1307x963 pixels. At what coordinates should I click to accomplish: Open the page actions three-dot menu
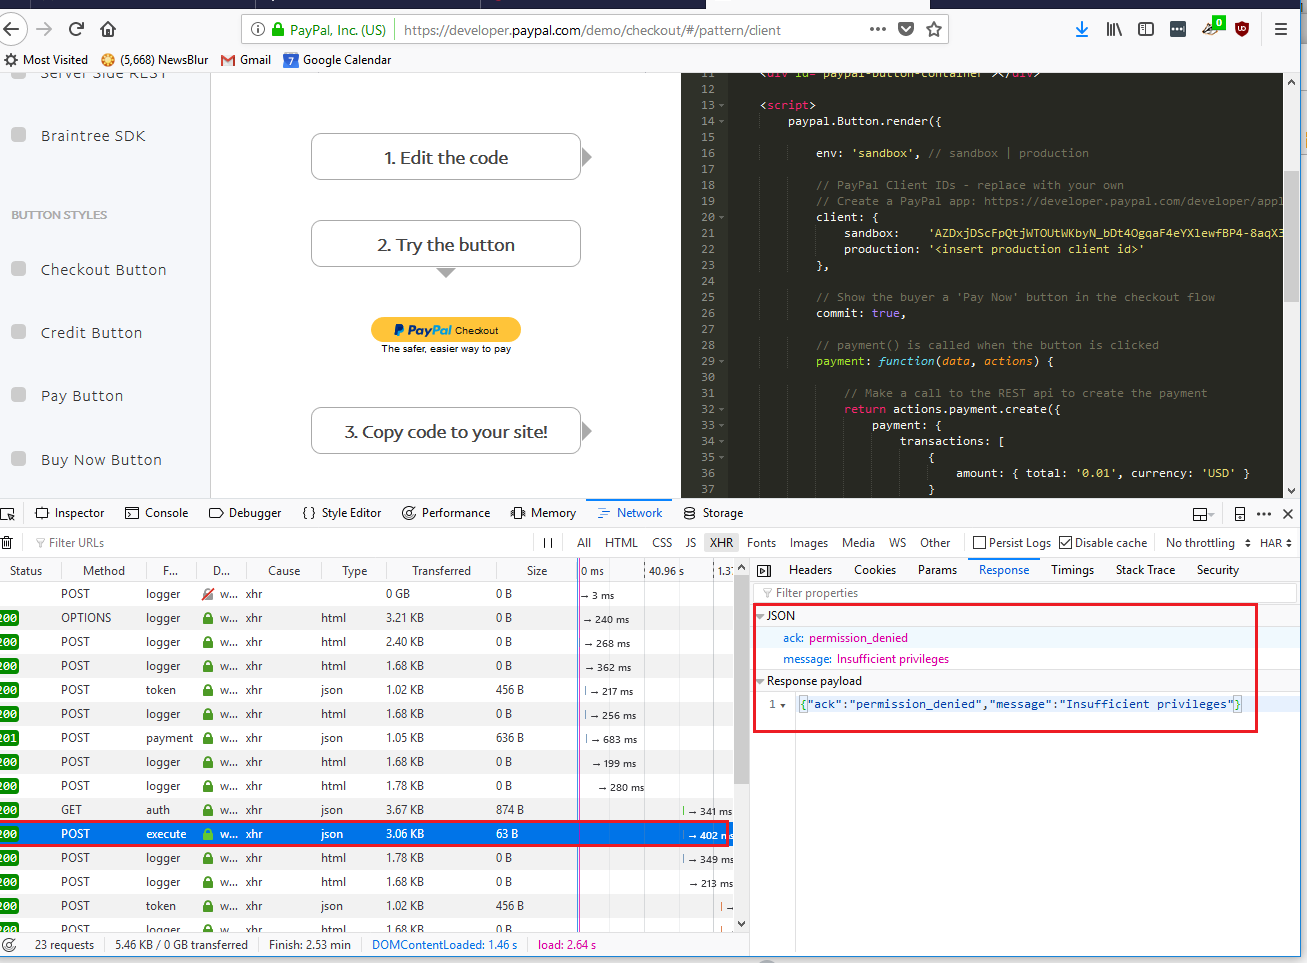[x=878, y=29]
